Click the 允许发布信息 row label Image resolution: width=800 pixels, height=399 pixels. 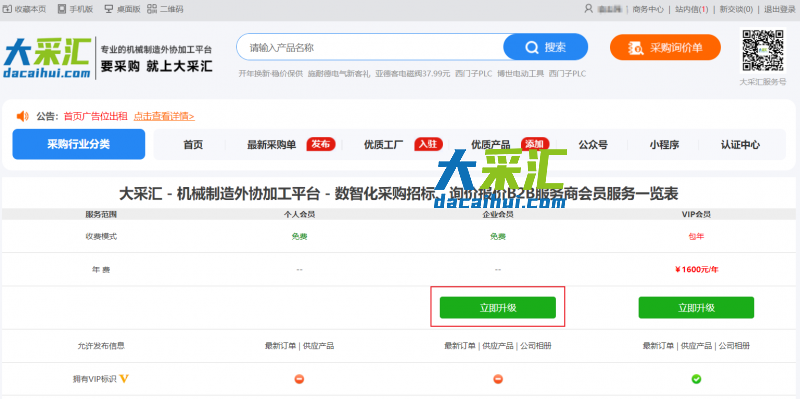(x=101, y=346)
